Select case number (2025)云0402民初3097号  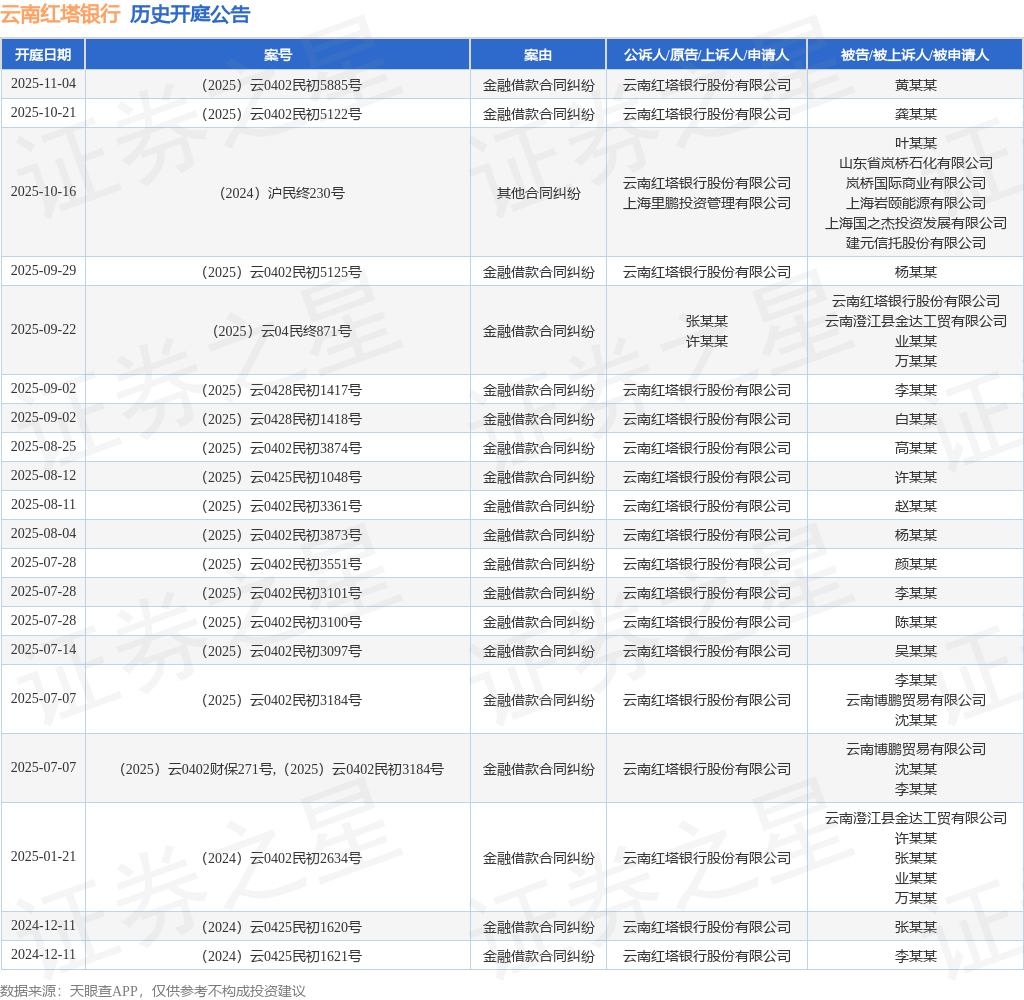coord(281,651)
